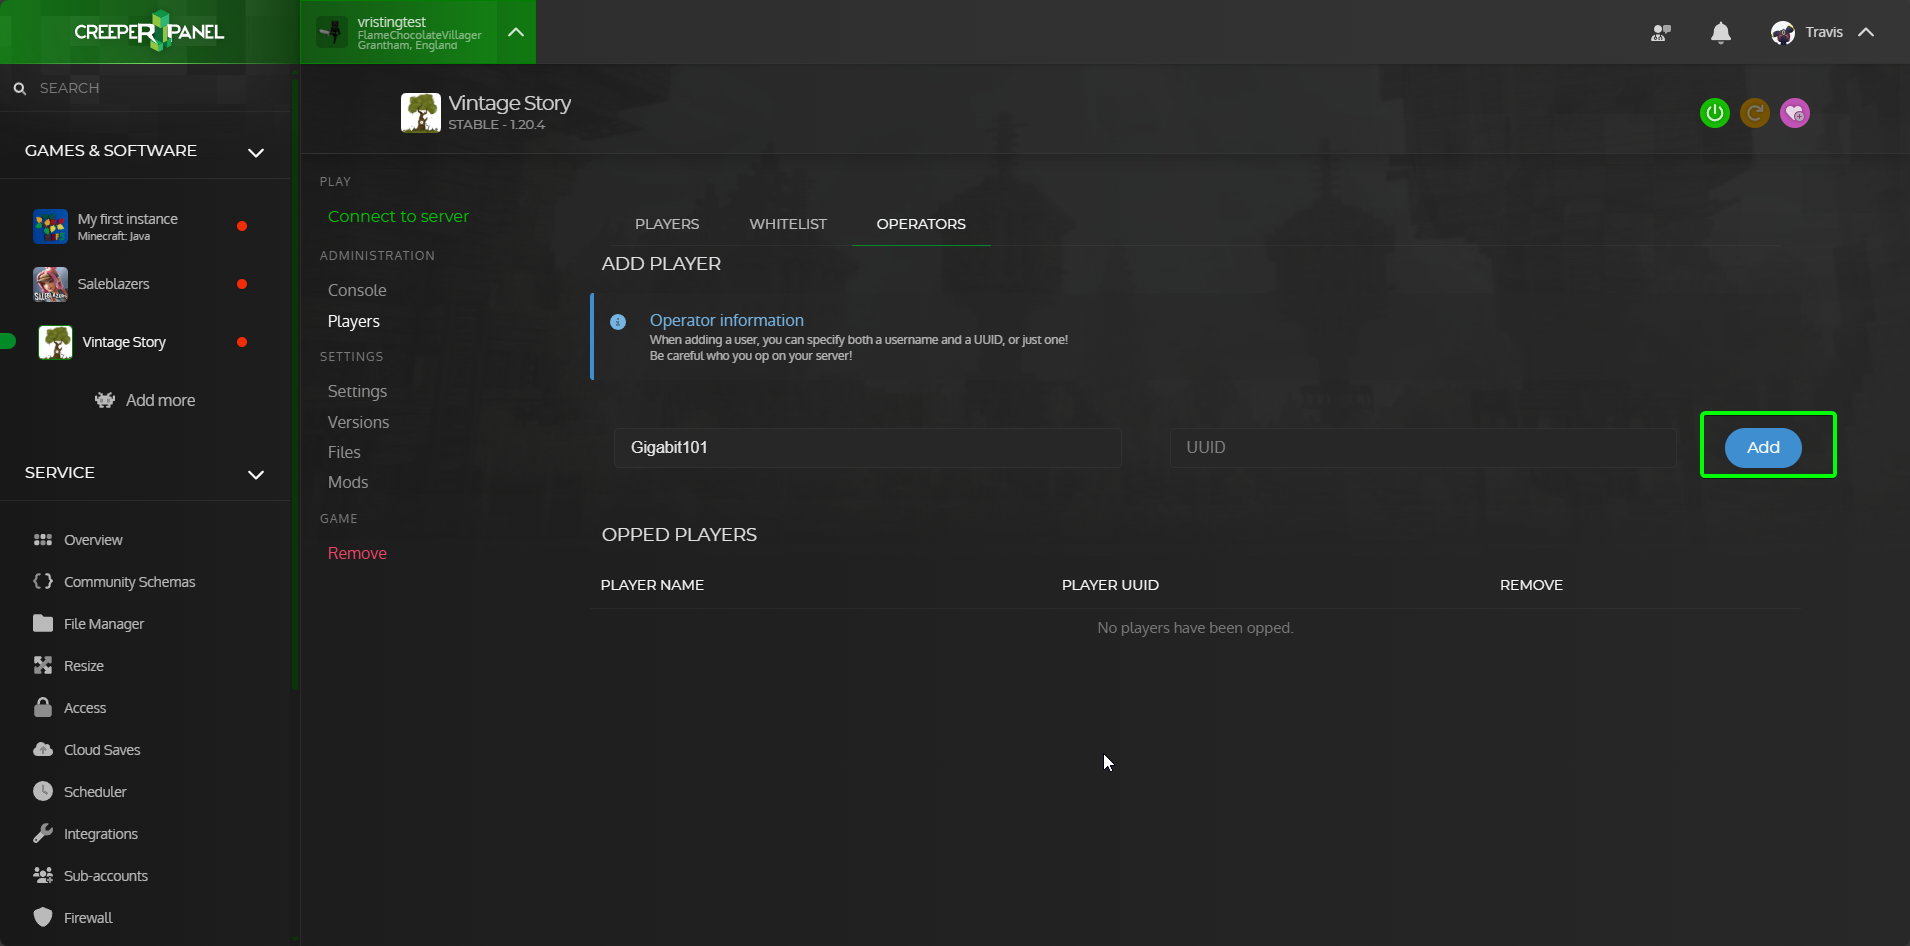Select the My first instance entry
Image resolution: width=1910 pixels, height=946 pixels.
[x=145, y=226]
